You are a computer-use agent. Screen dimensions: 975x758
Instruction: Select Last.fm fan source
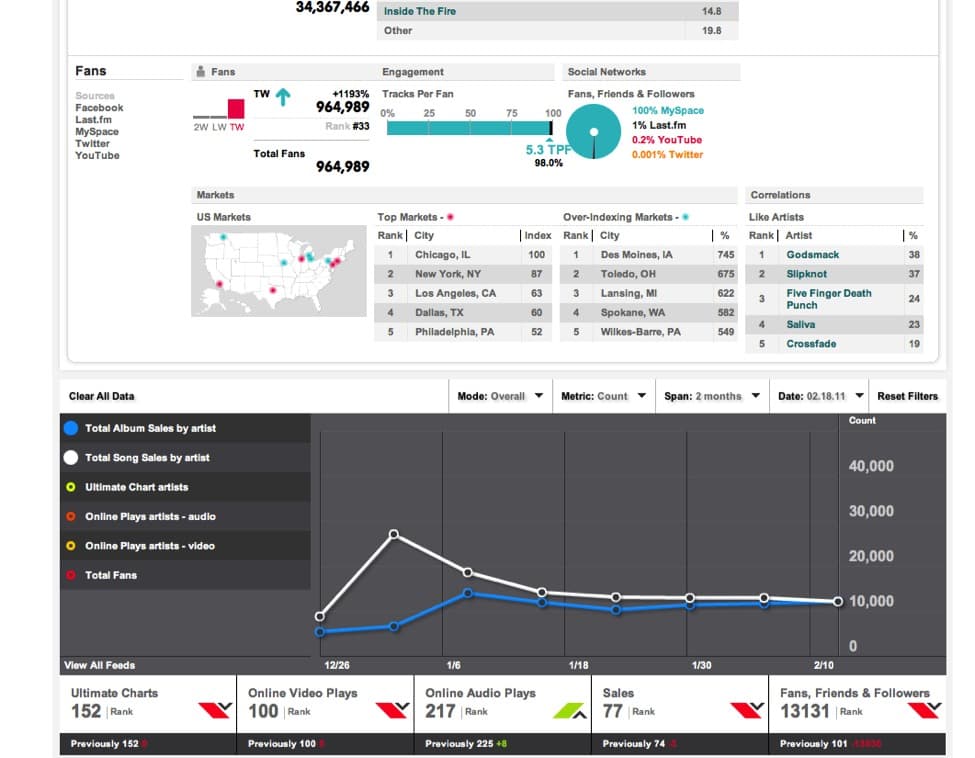pyautogui.click(x=93, y=119)
